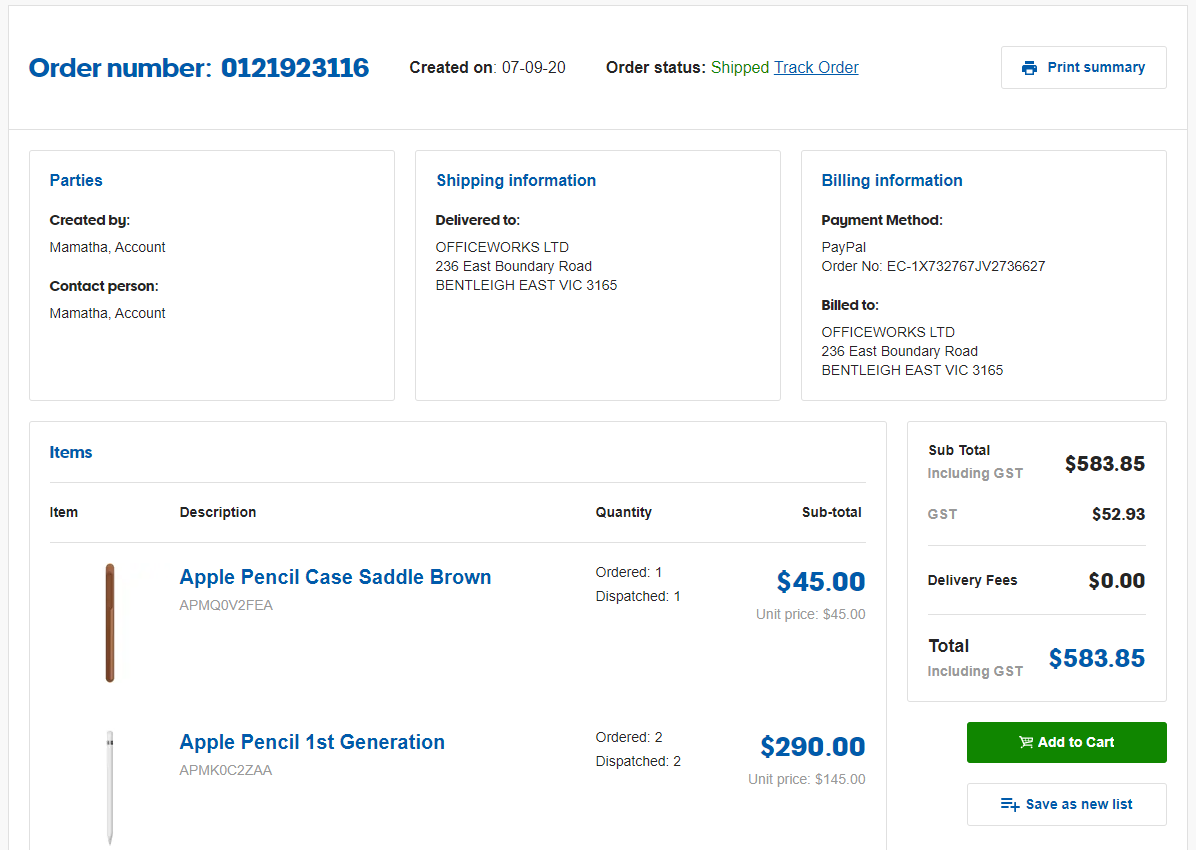This screenshot has width=1196, height=850.
Task: Click the Billing information heading
Action: [x=892, y=180]
